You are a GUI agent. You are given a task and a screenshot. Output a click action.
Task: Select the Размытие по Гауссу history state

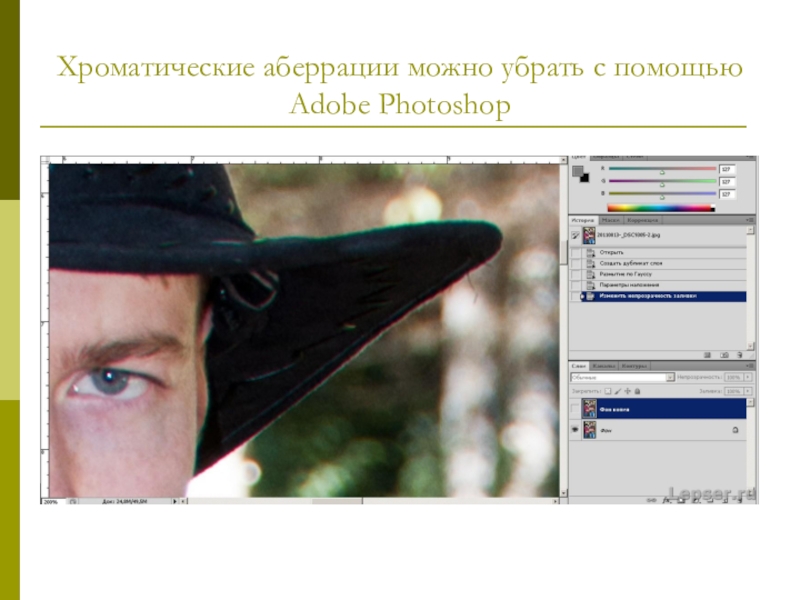click(624, 274)
